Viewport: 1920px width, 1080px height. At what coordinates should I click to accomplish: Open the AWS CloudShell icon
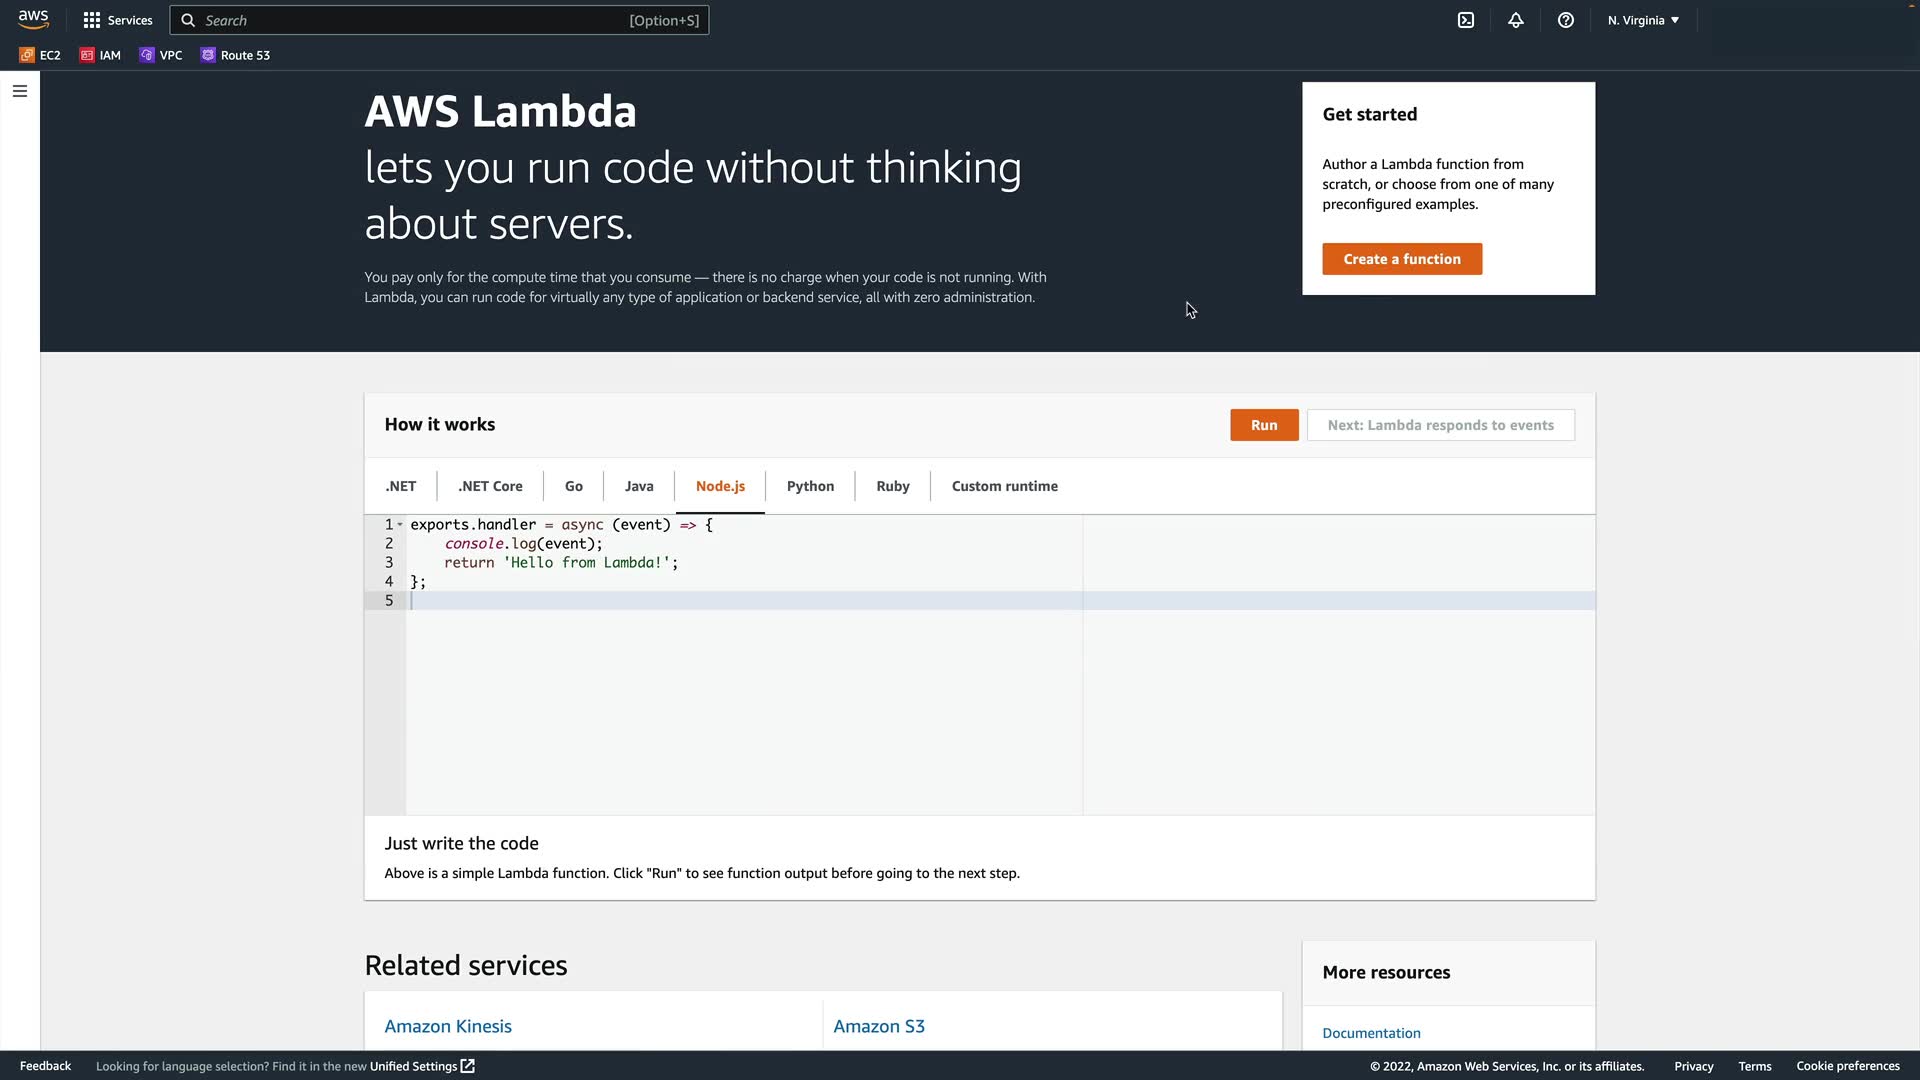coord(1466,20)
